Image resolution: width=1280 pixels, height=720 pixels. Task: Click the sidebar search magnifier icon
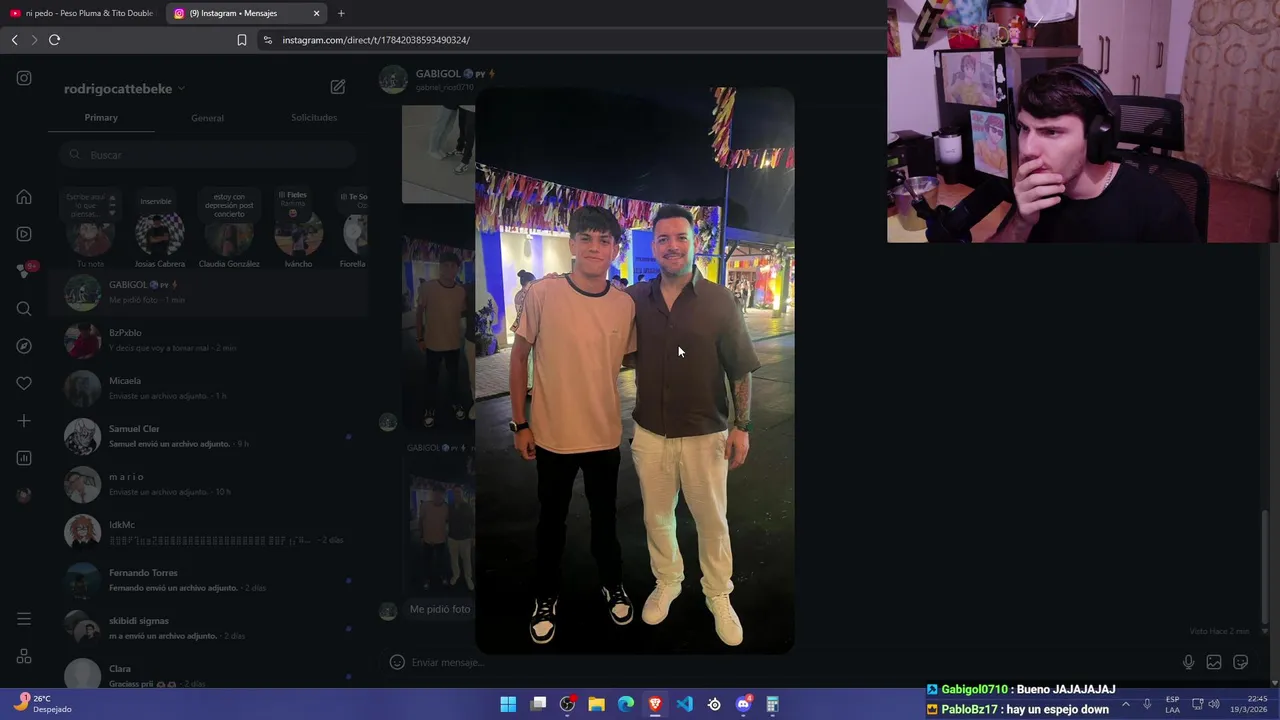click(24, 309)
